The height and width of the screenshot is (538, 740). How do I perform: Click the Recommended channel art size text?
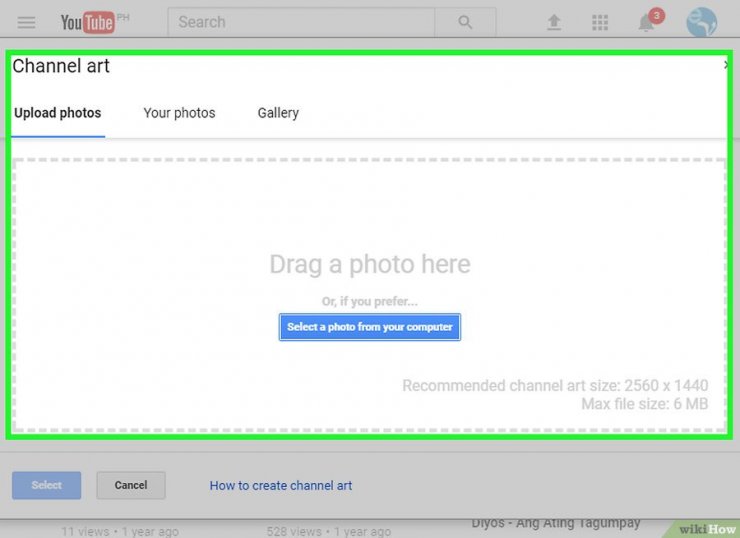click(x=555, y=386)
